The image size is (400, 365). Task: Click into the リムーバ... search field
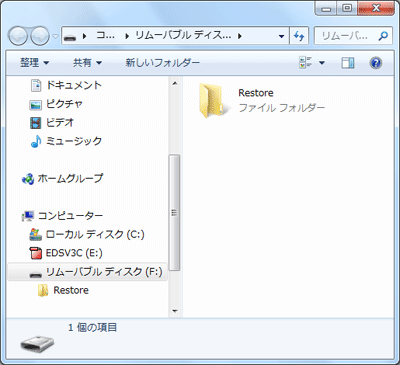(x=345, y=36)
